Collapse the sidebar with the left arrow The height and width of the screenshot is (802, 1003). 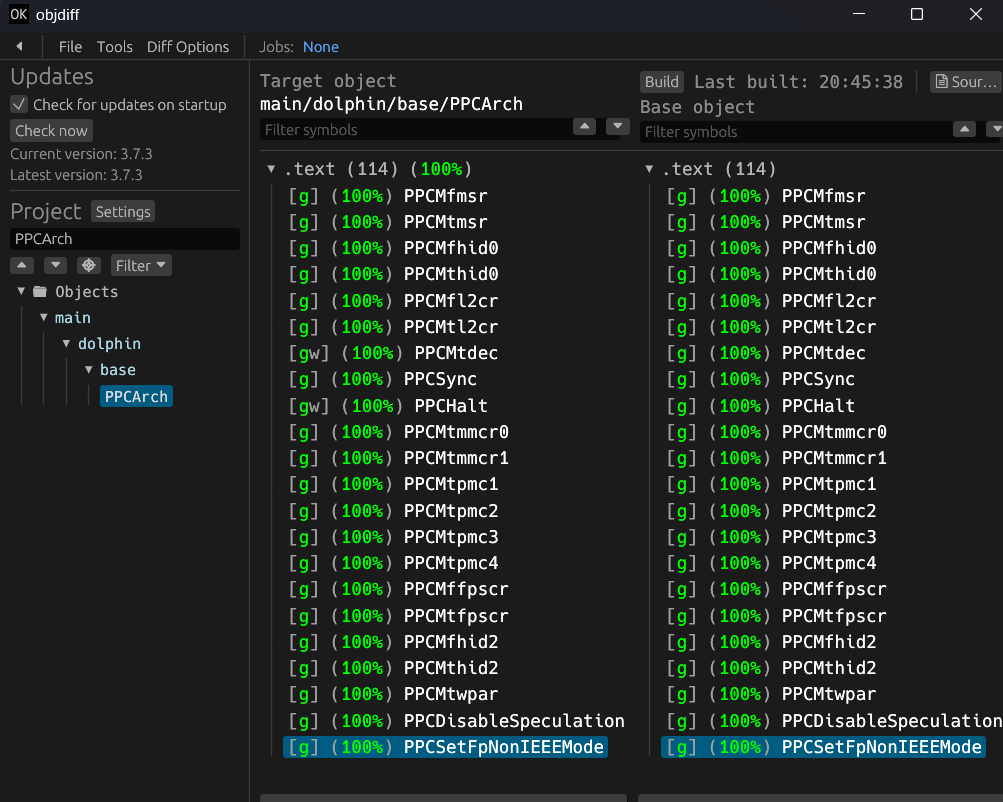click(x=19, y=46)
